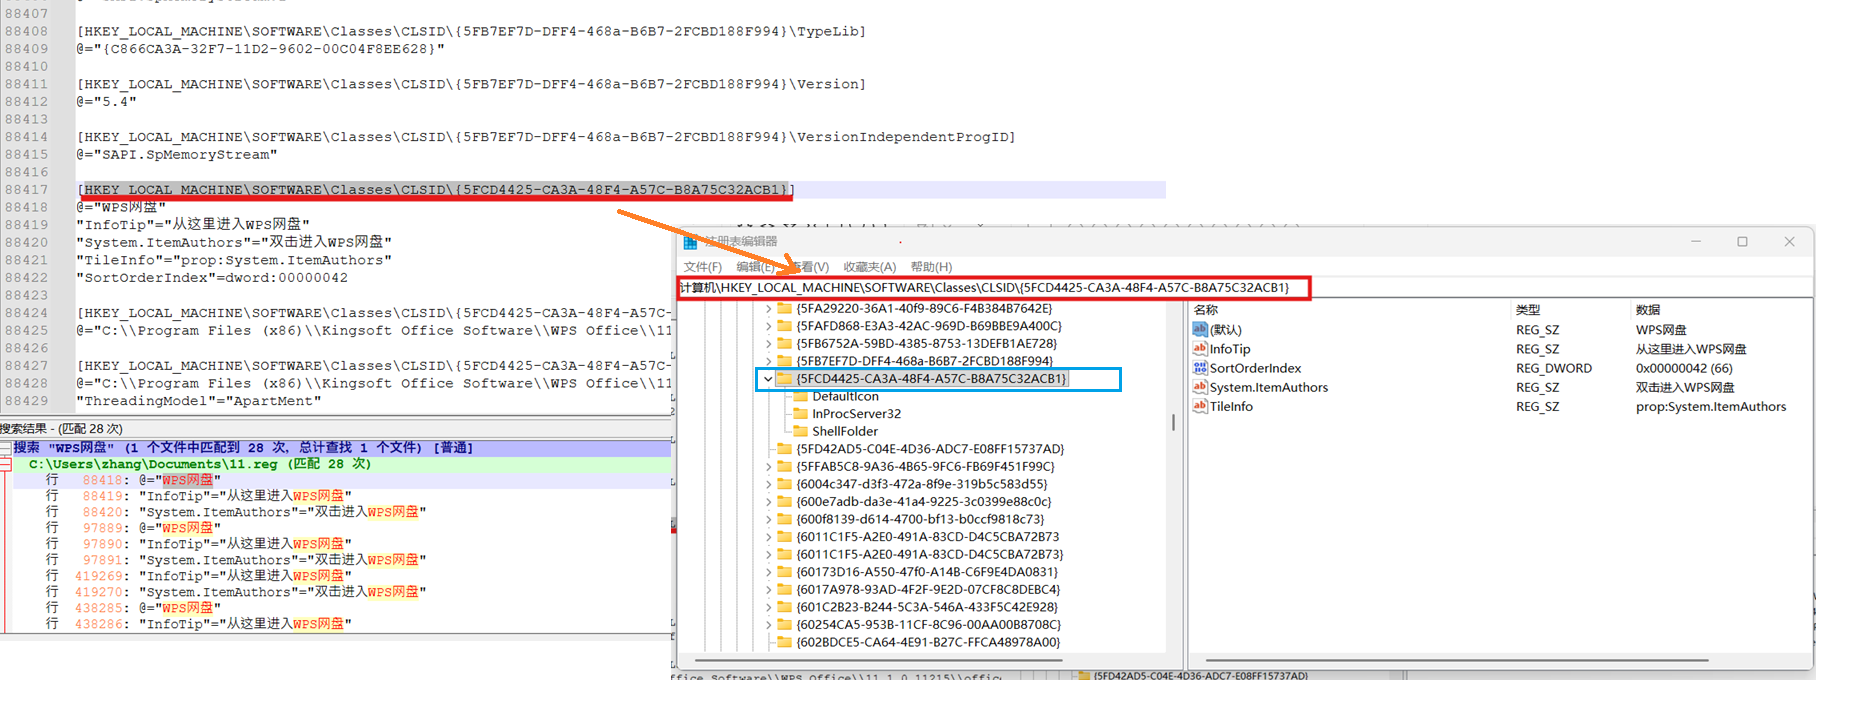The image size is (1871, 708).
Task: Click folder icon of {5FFAB5C8-9A36-4B65-9FC6-FB69F451F99C}
Action: (x=785, y=467)
